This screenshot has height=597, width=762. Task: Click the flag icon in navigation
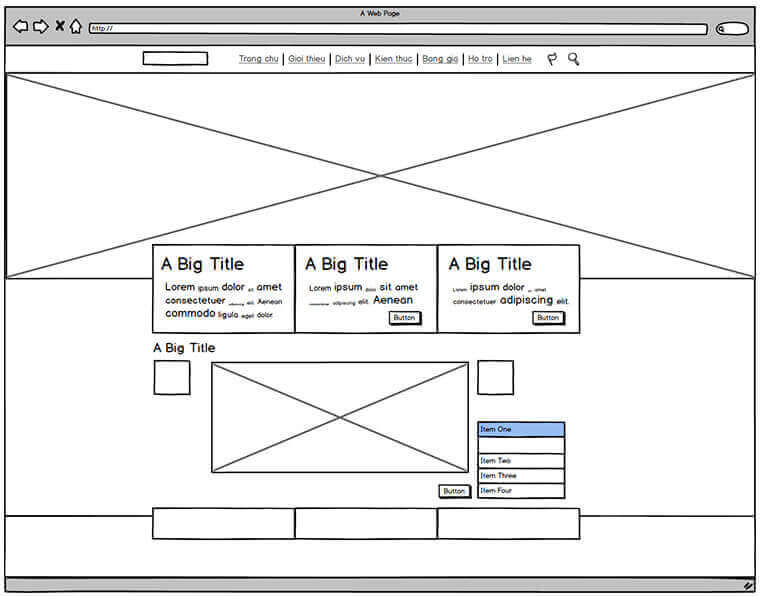click(552, 59)
